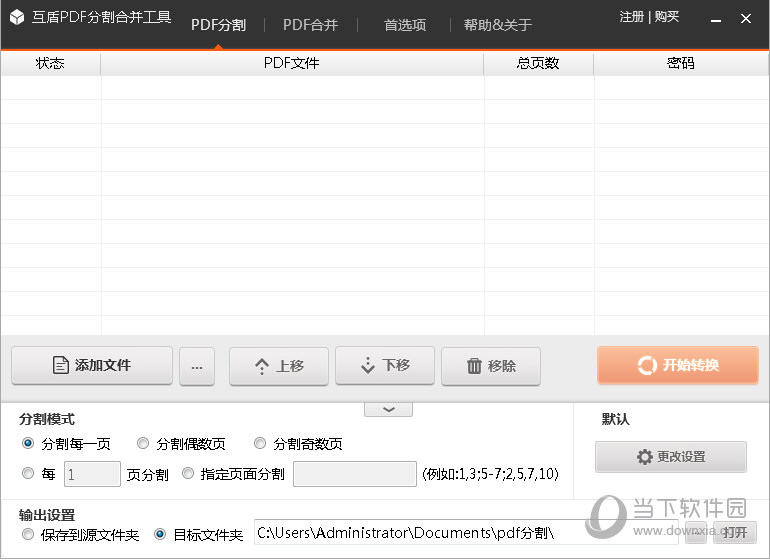Click the 密码 column header
The height and width of the screenshot is (560, 770).
coord(681,63)
